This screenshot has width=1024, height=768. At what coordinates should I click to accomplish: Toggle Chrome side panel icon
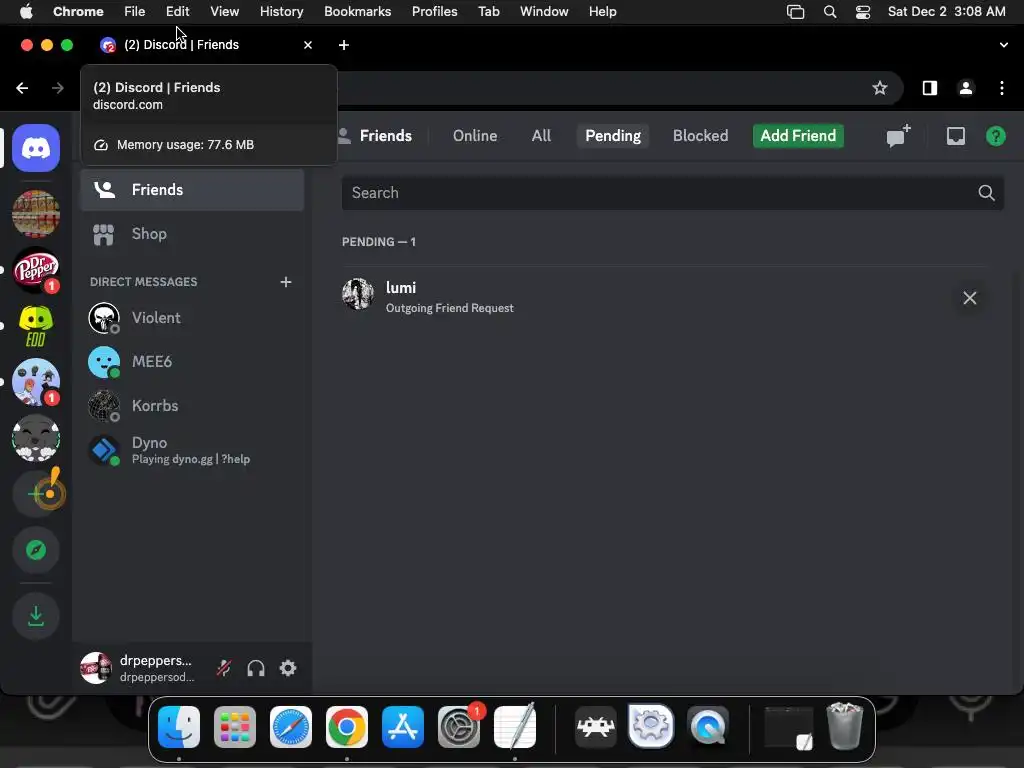coord(929,88)
